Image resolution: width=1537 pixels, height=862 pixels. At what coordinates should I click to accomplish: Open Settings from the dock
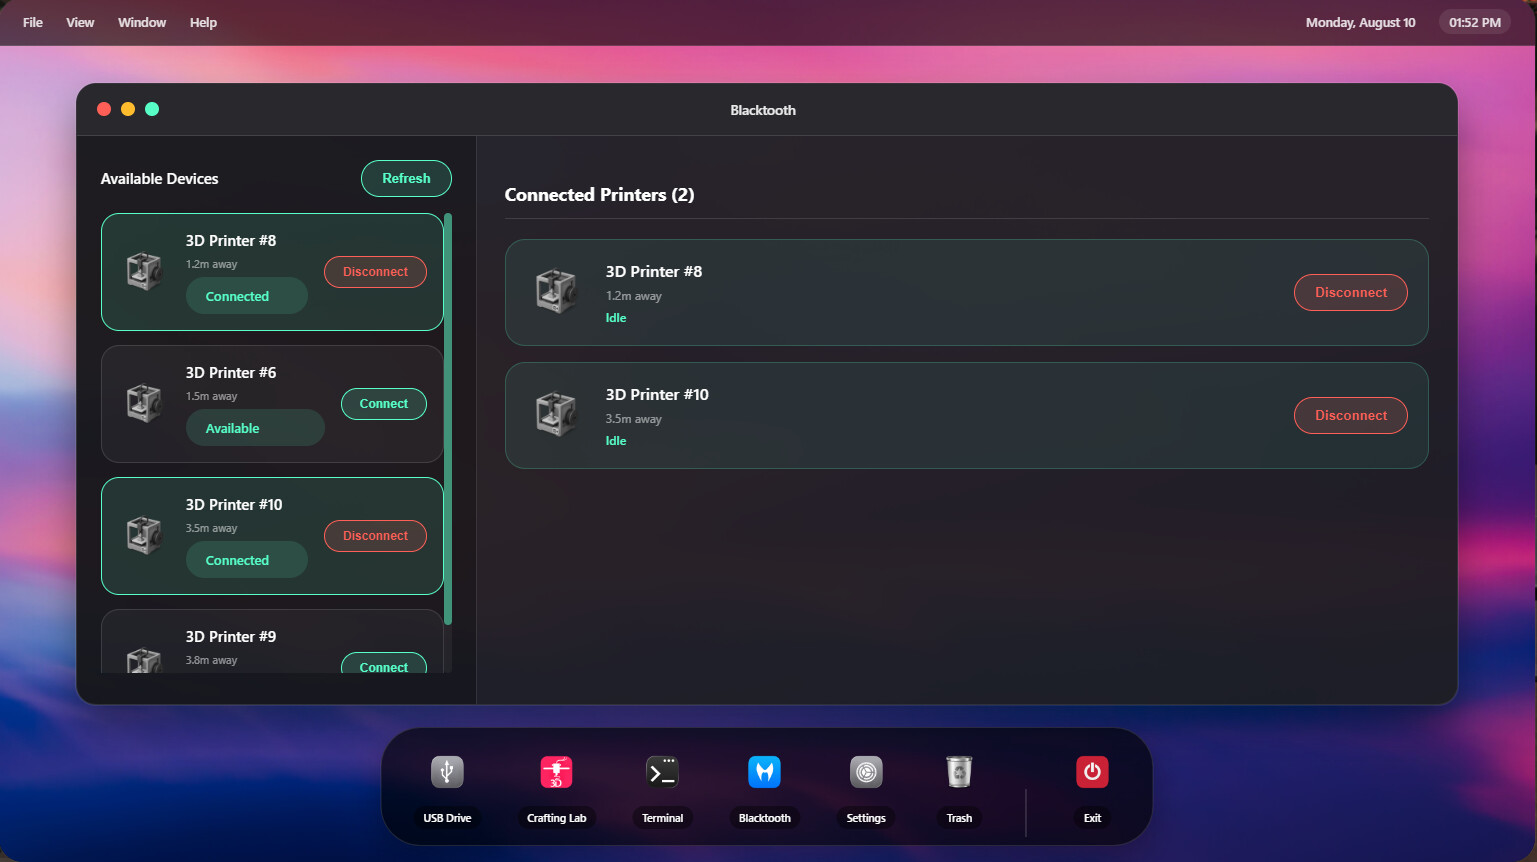coord(866,772)
